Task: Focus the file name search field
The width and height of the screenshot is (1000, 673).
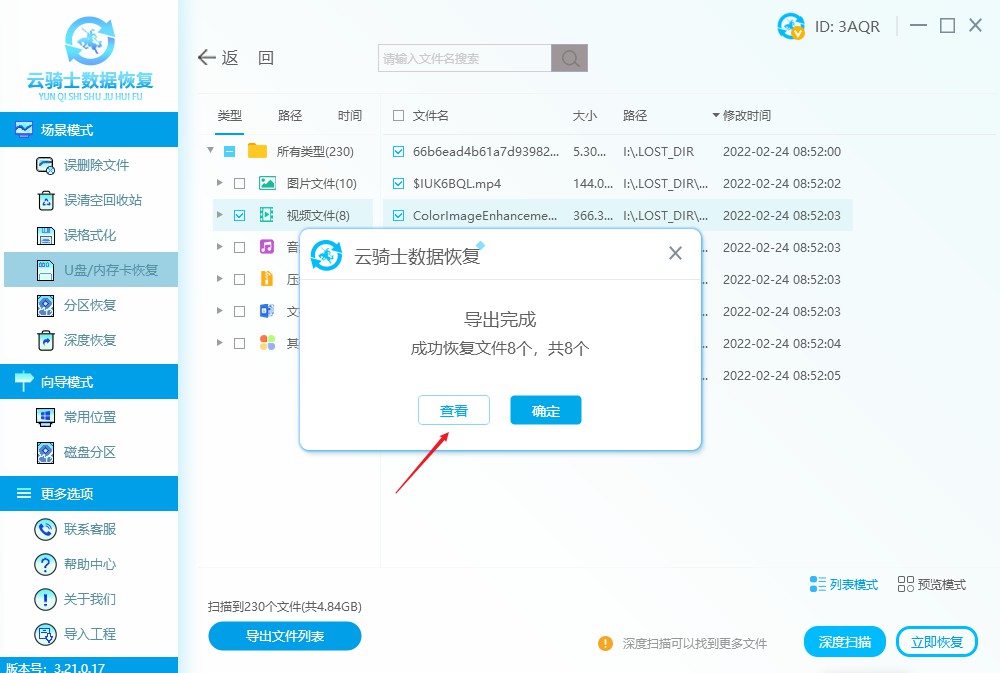Action: pos(465,58)
